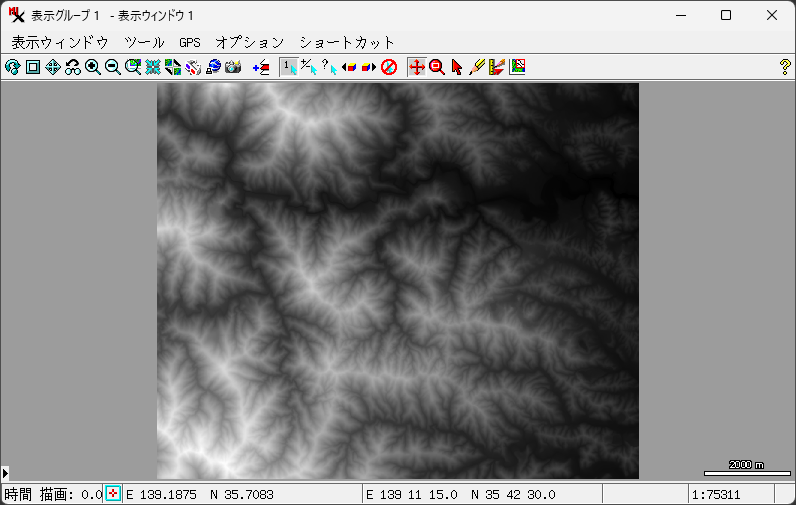This screenshot has width=796, height=505.
Task: Expand the hidden panel with left-edge arrow
Action: point(5,471)
